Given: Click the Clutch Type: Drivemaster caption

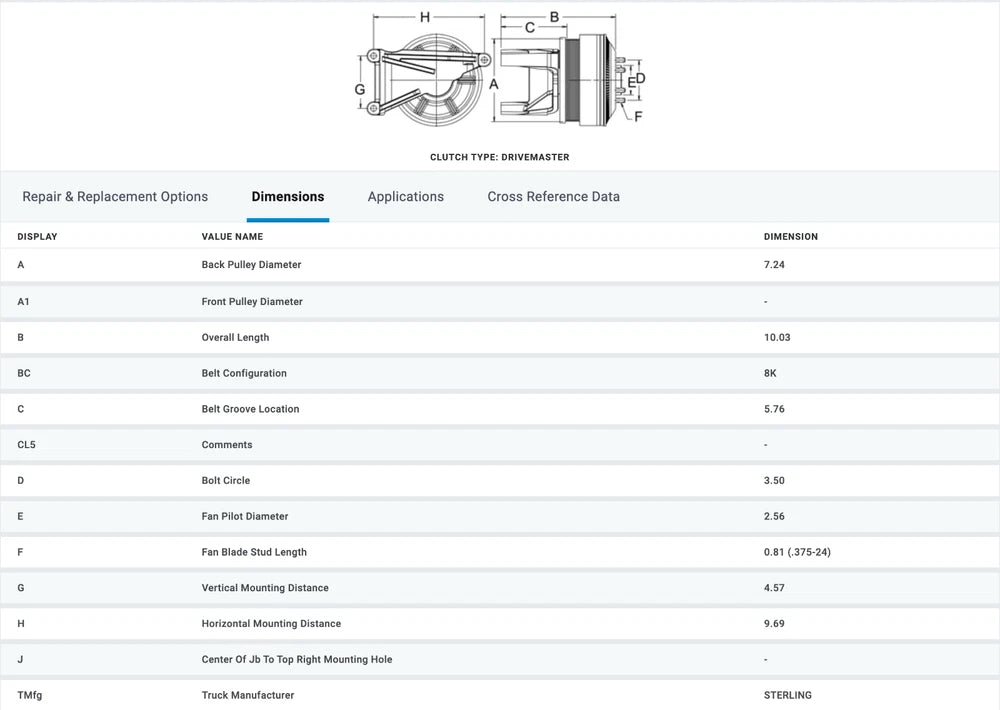Looking at the screenshot, I should 500,157.
